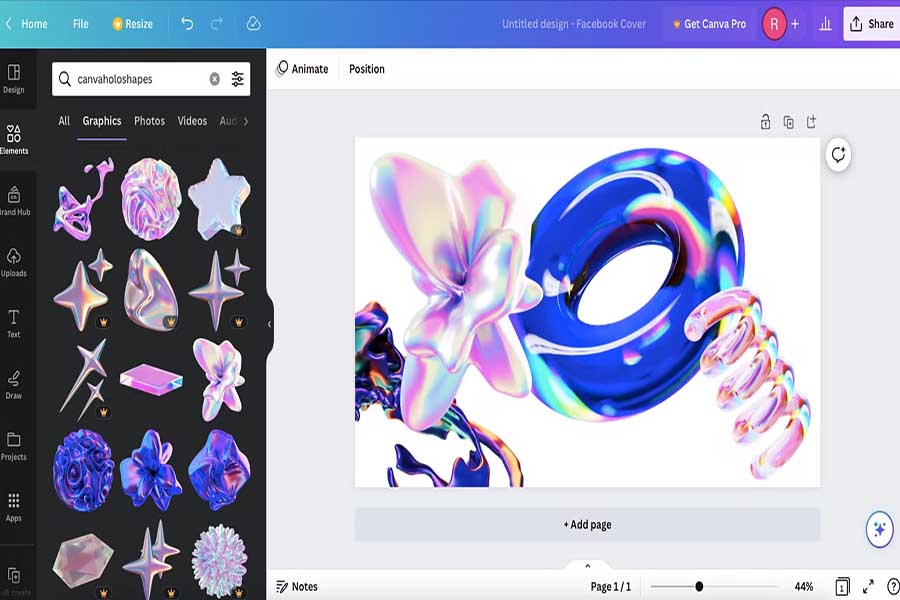Open the Help question mark icon
The width and height of the screenshot is (900, 600).
coord(893,586)
